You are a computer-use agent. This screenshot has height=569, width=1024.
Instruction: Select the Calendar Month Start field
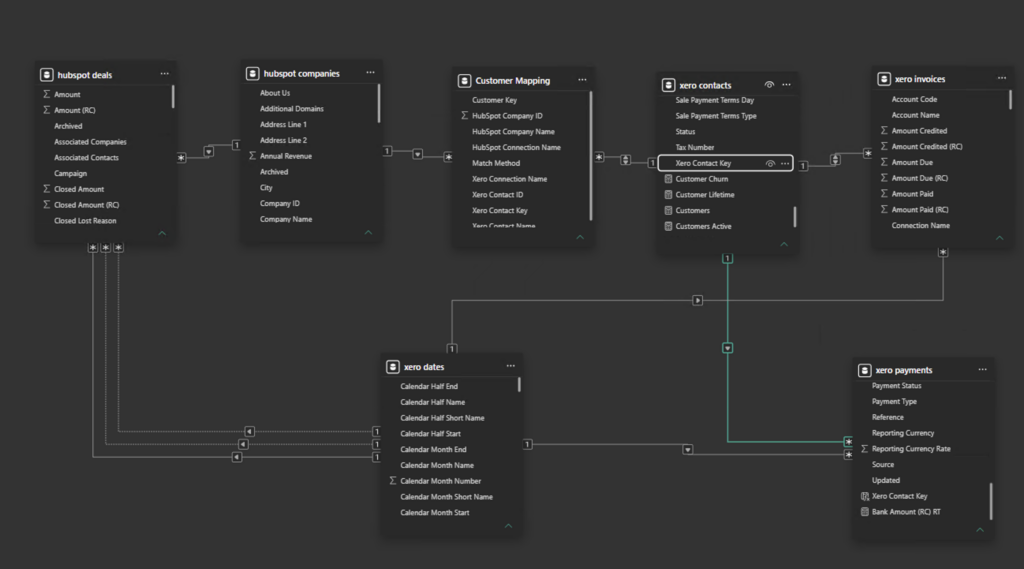click(x=434, y=513)
